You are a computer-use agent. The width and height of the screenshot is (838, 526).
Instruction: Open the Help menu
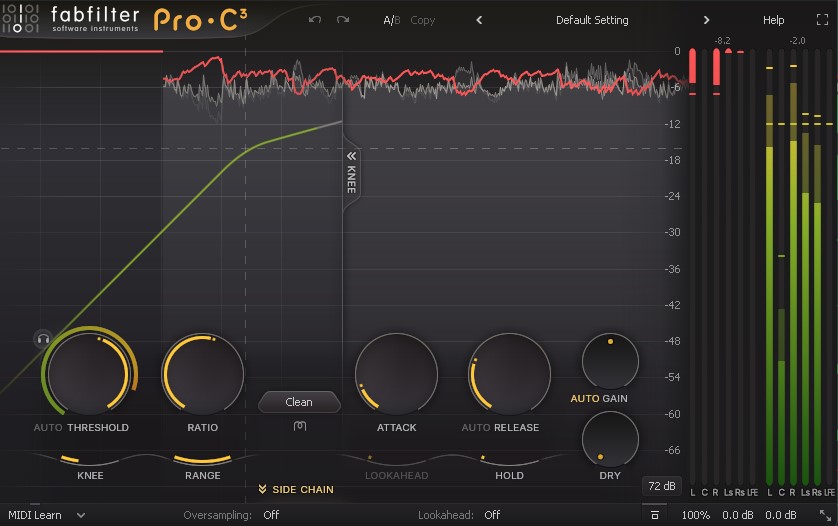pos(773,20)
